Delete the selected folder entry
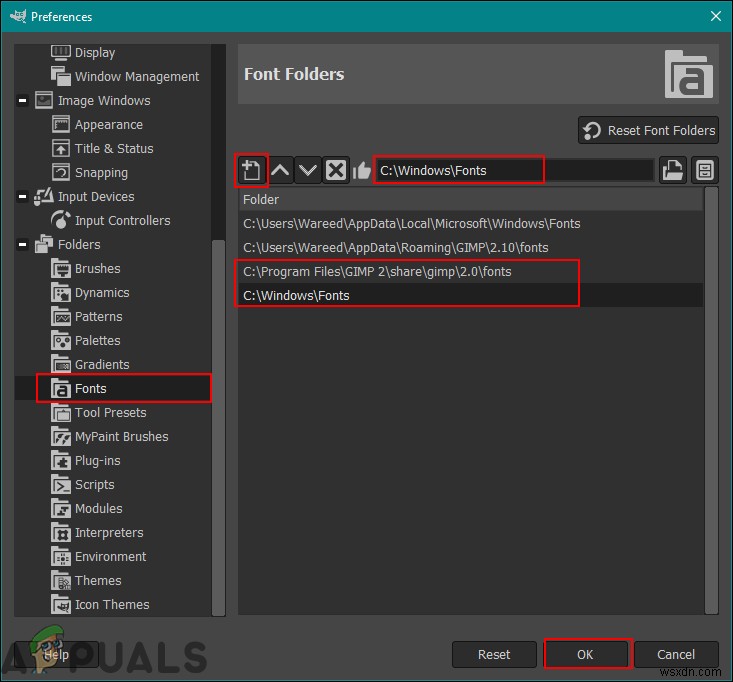The height and width of the screenshot is (682, 733). click(336, 170)
